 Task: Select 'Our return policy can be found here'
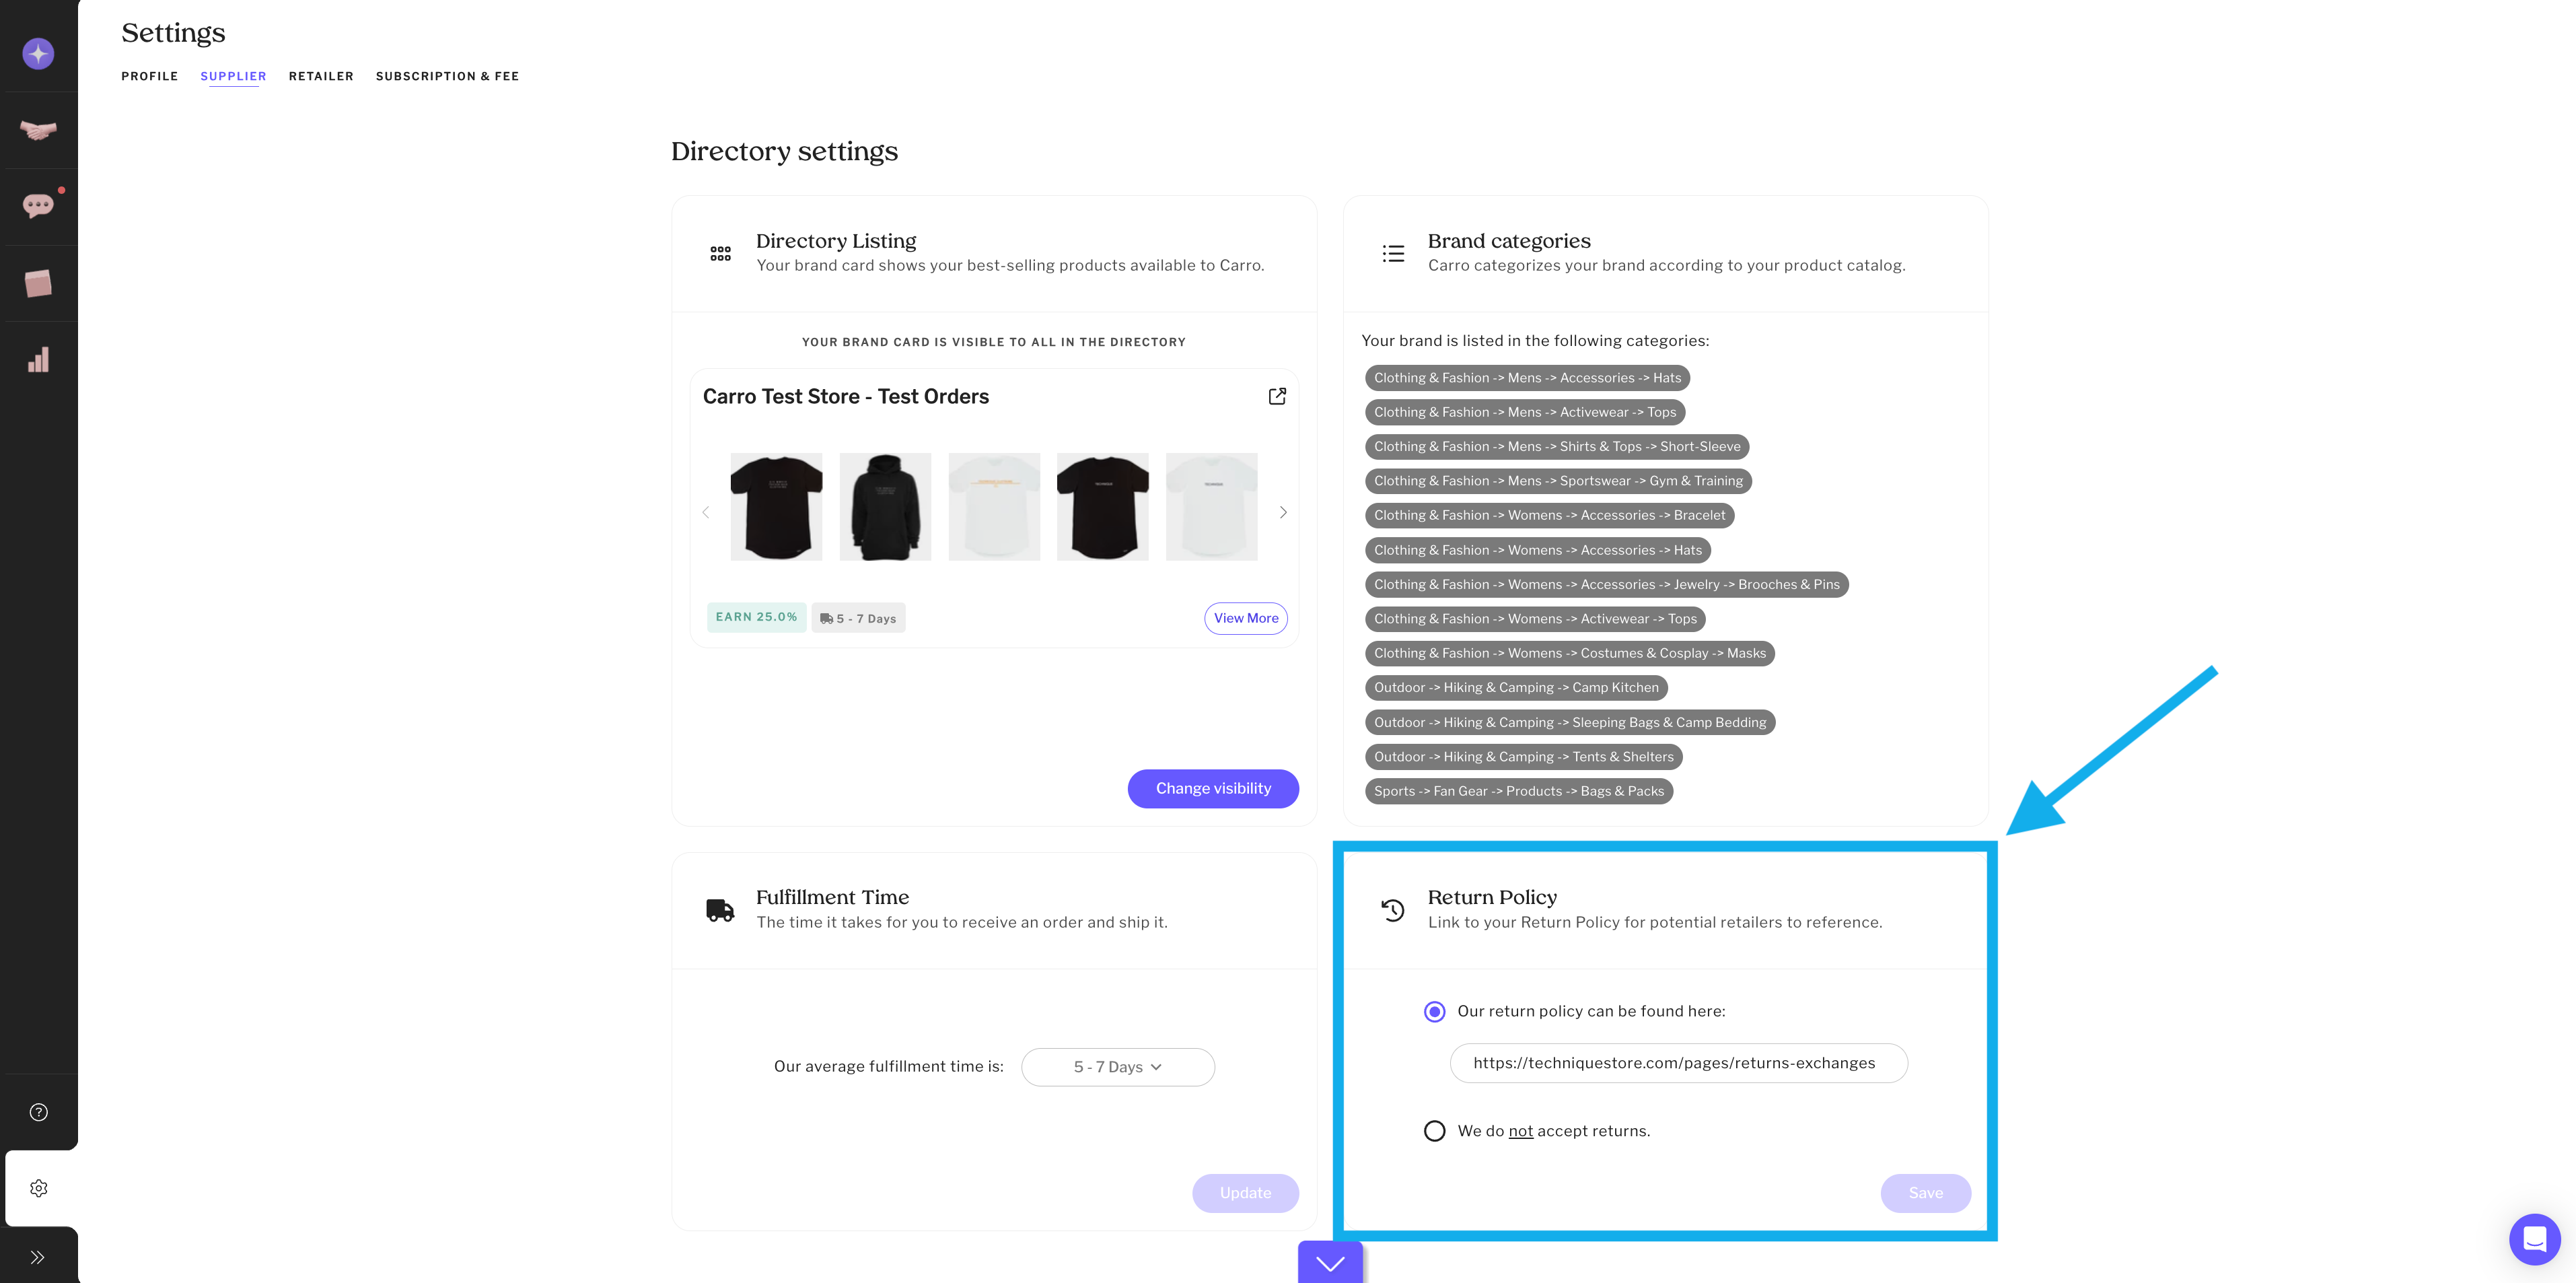(x=1435, y=1012)
